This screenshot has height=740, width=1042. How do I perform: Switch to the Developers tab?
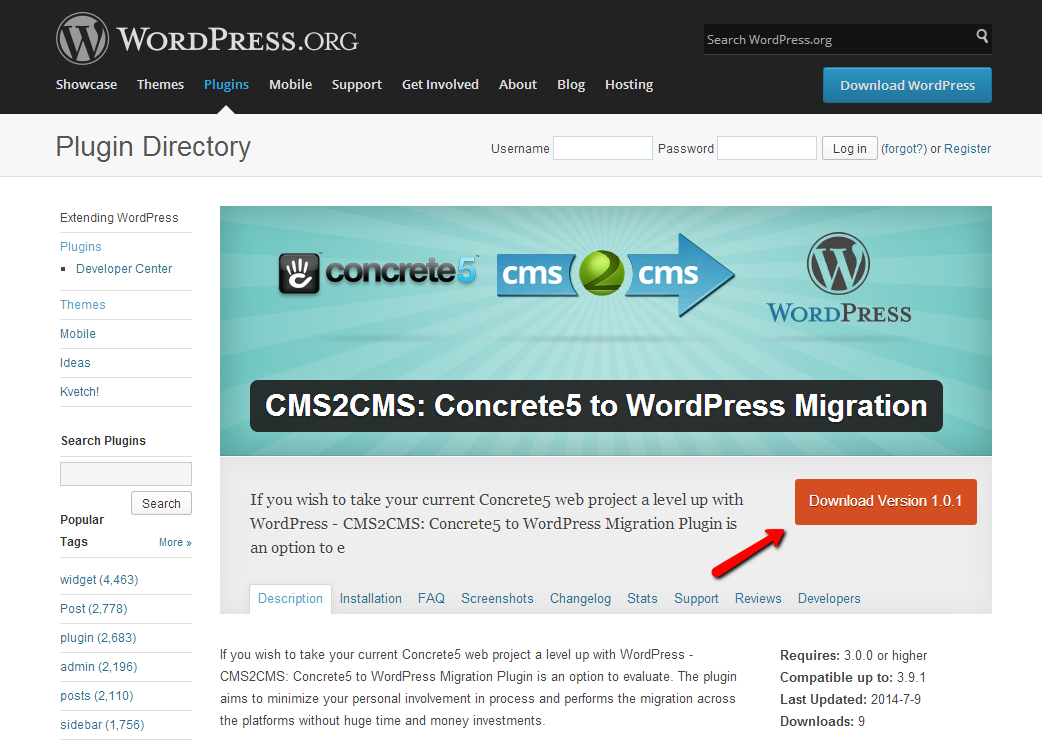[x=829, y=599]
